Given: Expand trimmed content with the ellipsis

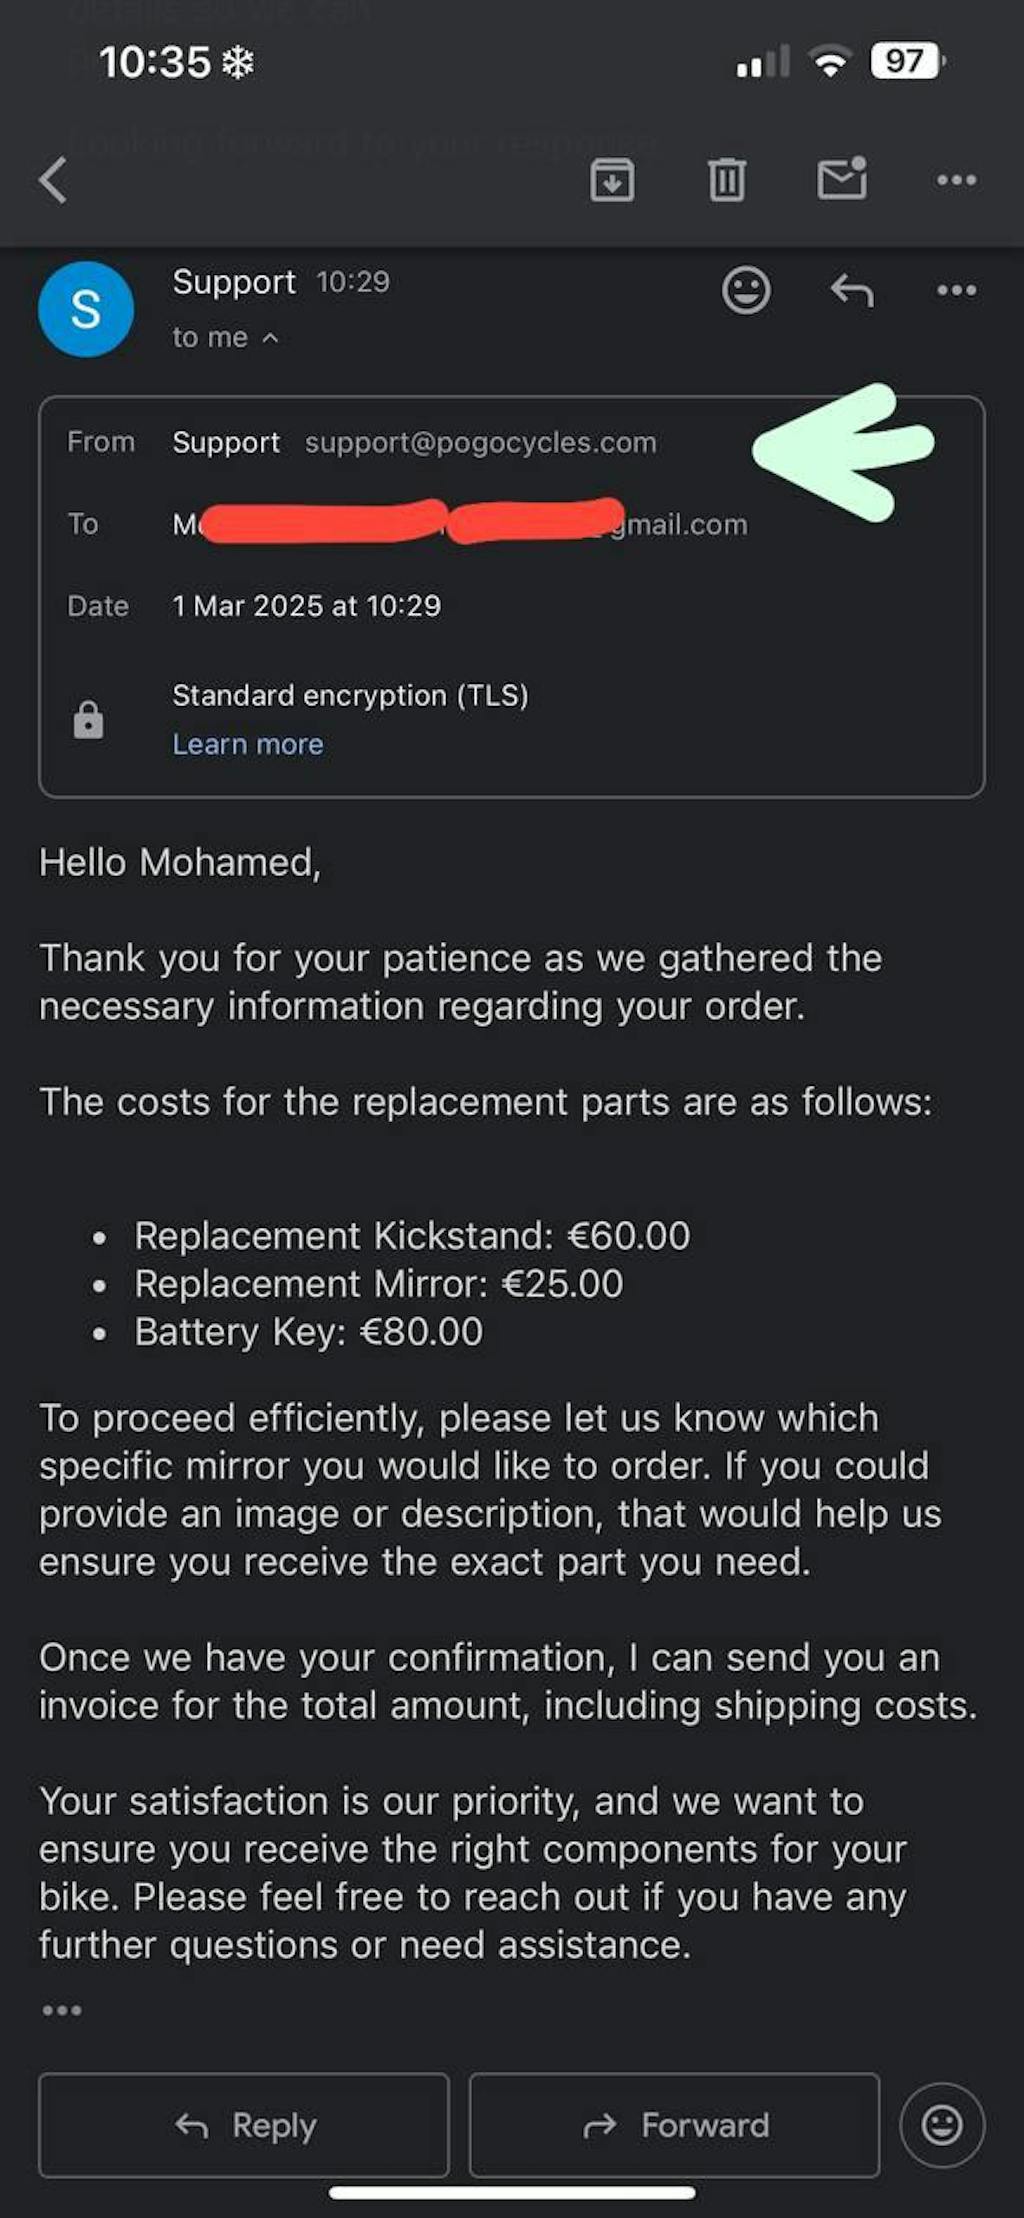Looking at the screenshot, I should click(x=62, y=2010).
